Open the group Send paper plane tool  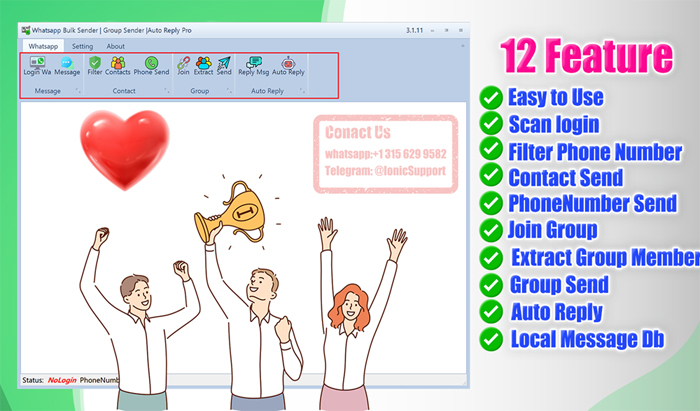point(224,66)
